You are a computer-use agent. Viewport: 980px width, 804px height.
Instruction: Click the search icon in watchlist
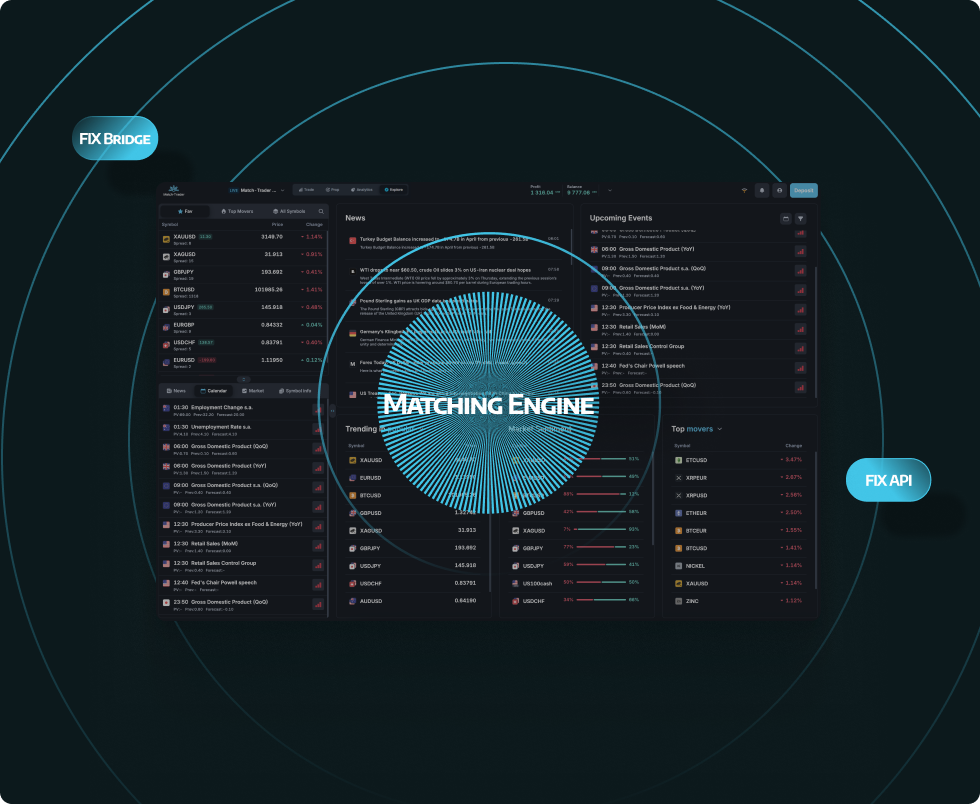321,212
